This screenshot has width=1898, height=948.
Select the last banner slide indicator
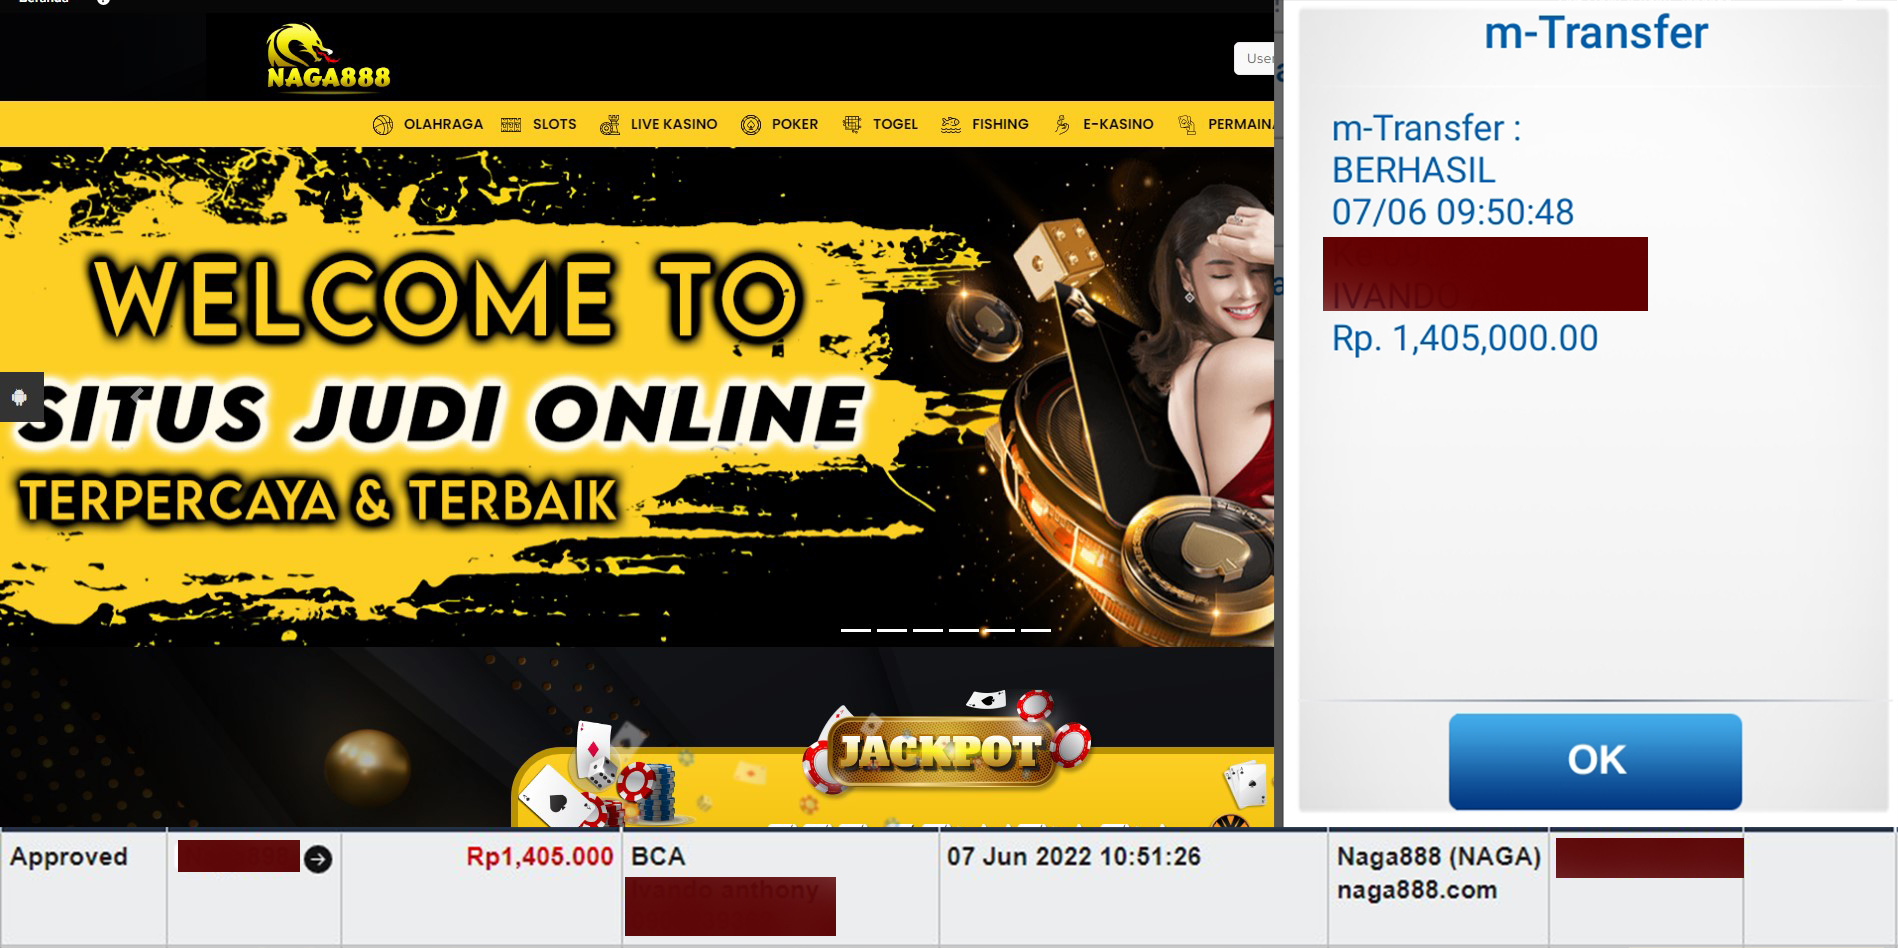coord(1036,630)
